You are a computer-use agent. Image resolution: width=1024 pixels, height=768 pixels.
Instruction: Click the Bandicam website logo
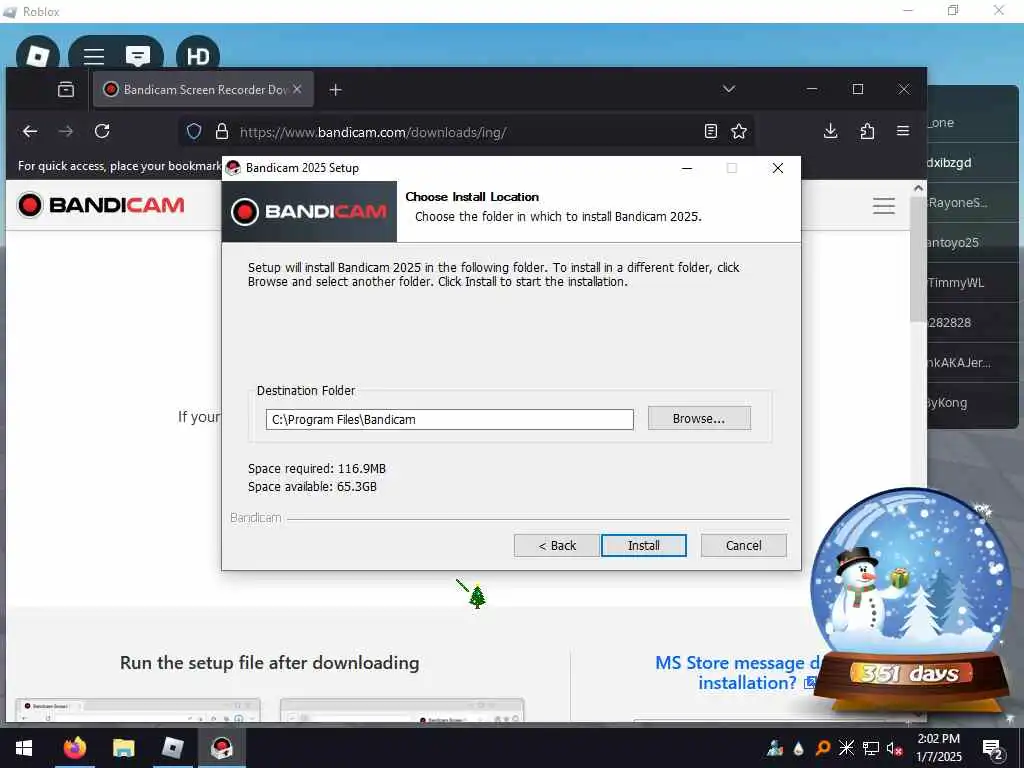tap(101, 205)
